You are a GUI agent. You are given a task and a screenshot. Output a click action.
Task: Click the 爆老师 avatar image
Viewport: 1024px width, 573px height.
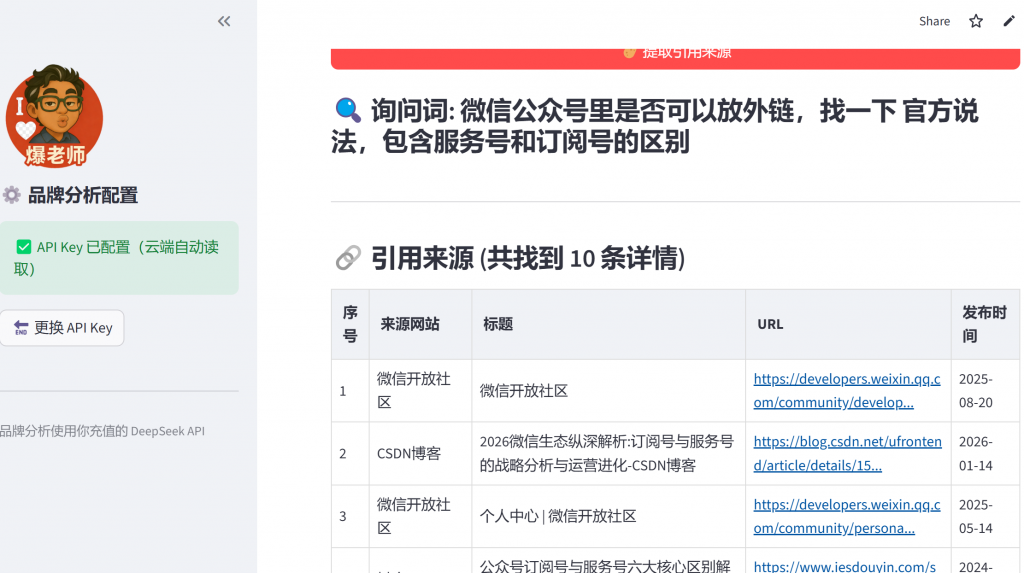coord(54,116)
